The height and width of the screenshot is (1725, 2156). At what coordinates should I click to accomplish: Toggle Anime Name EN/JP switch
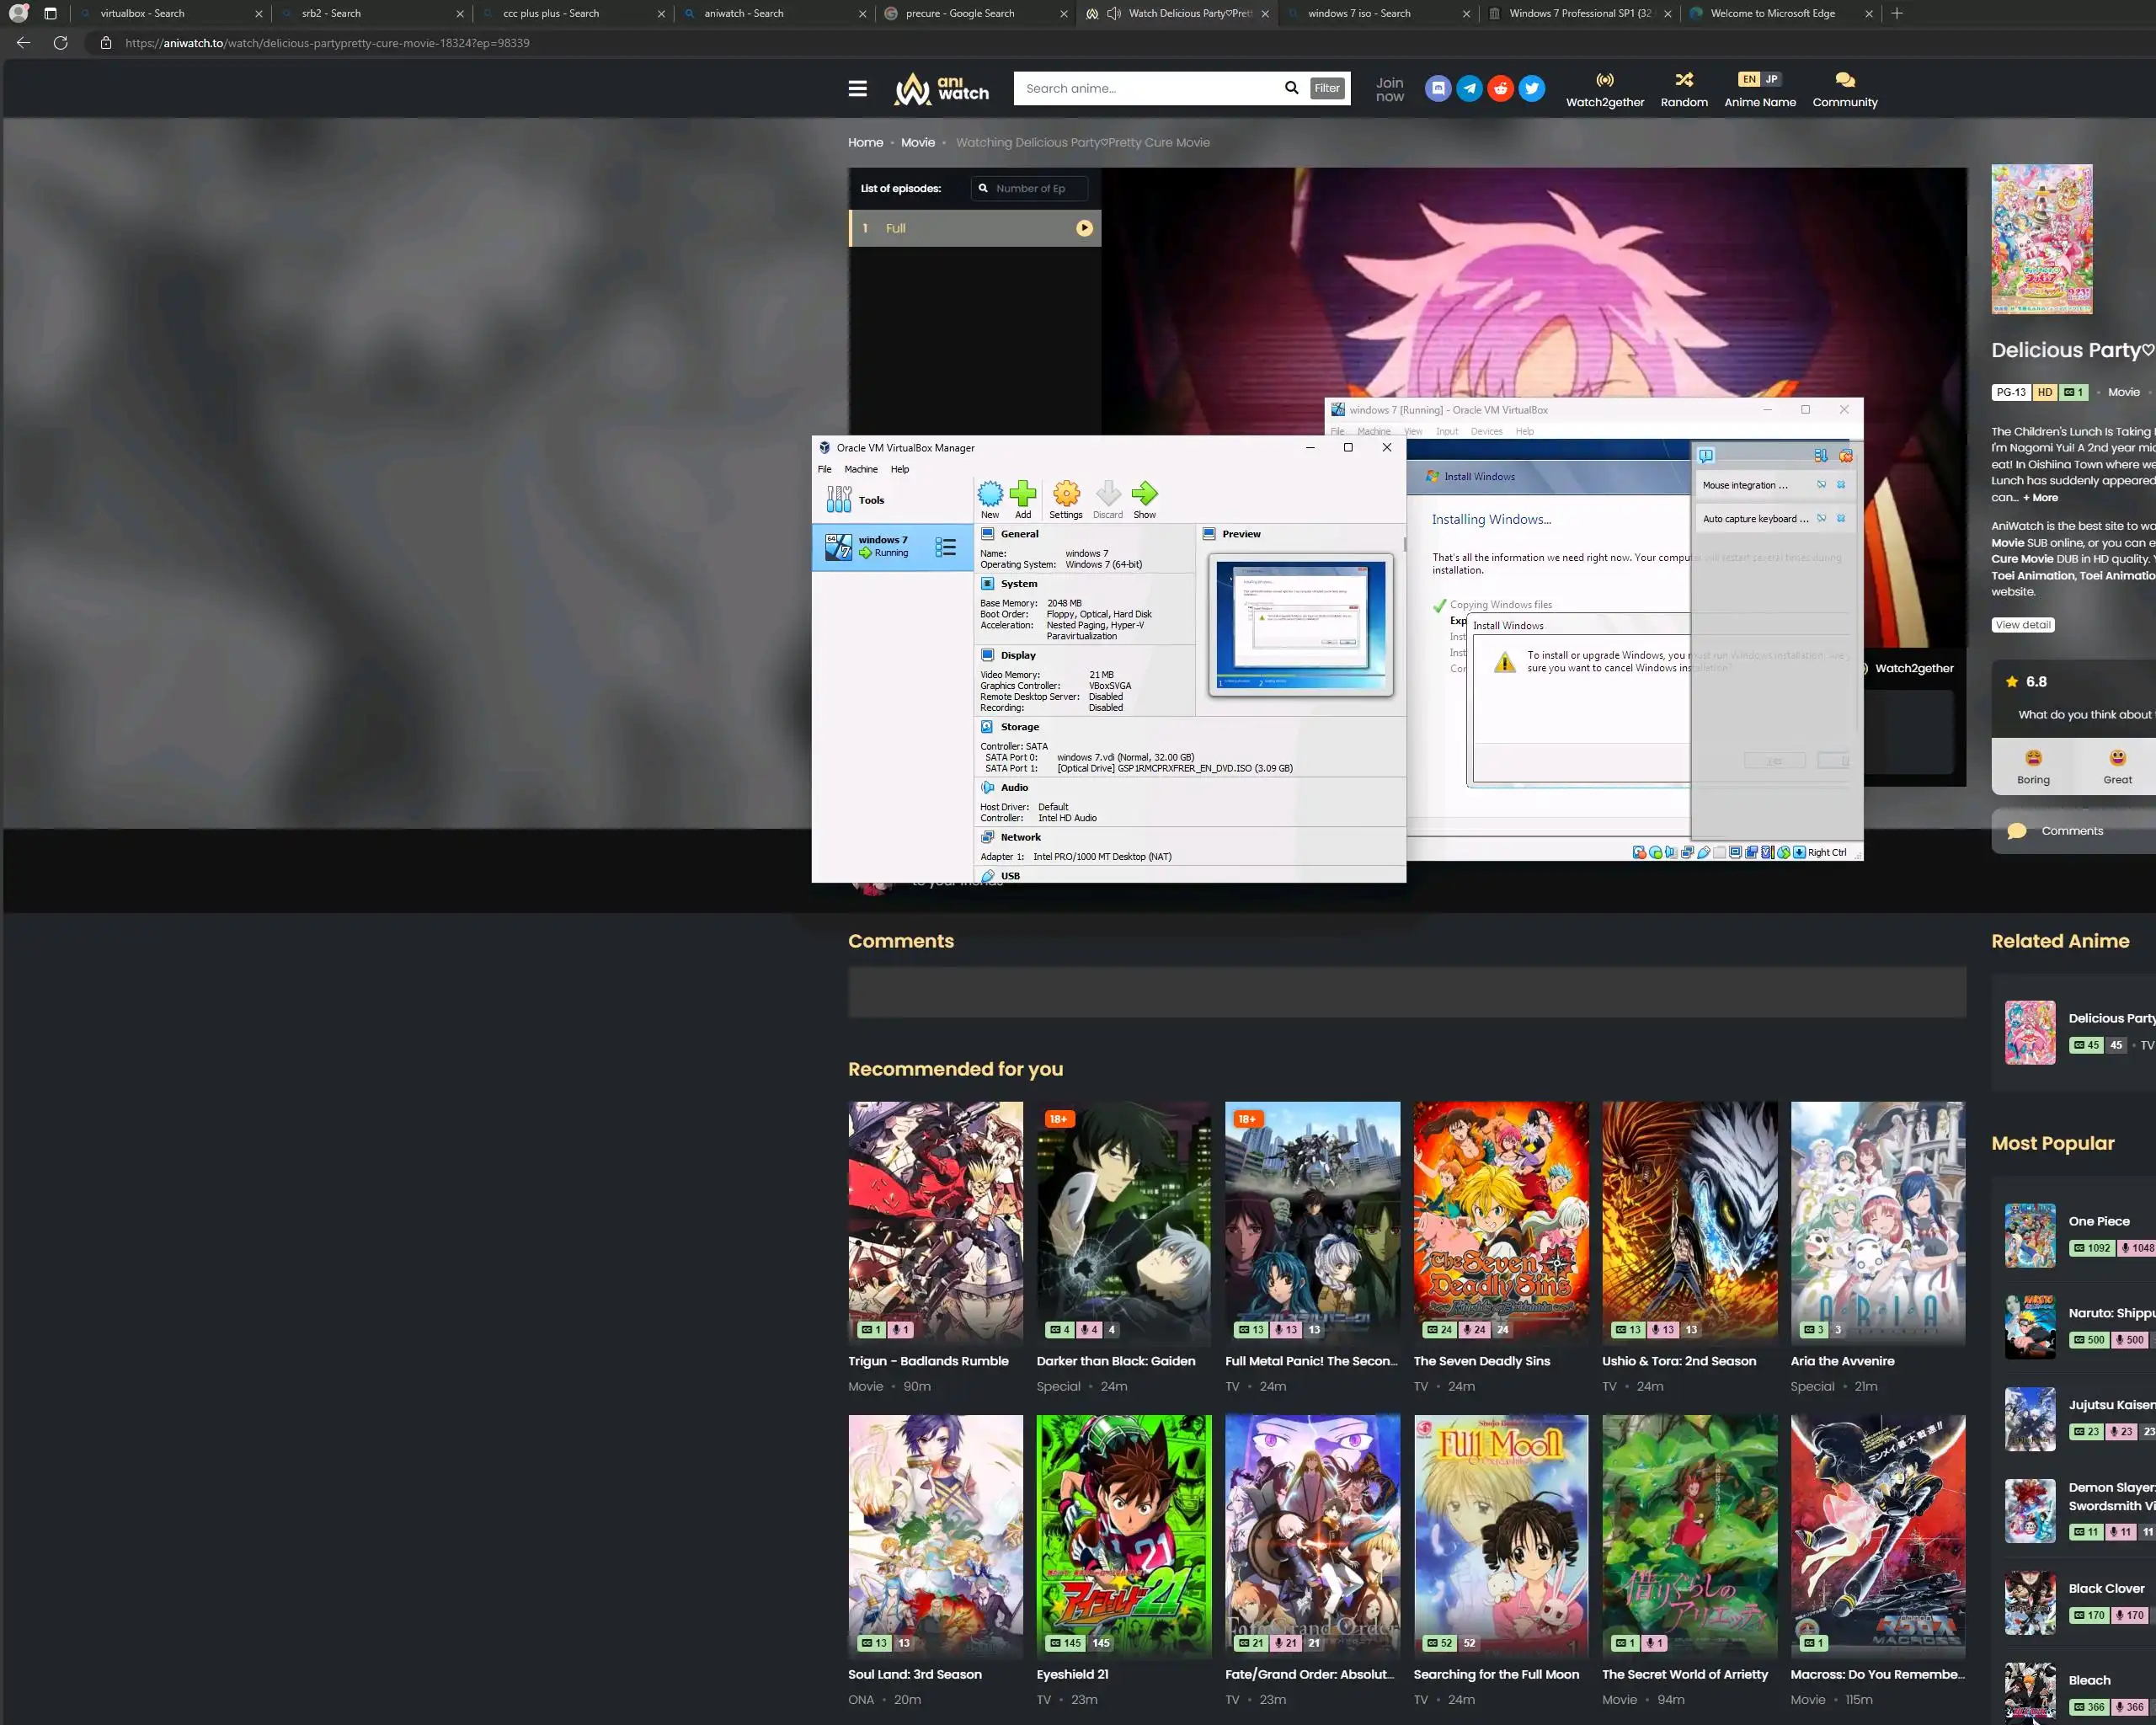tap(1759, 80)
